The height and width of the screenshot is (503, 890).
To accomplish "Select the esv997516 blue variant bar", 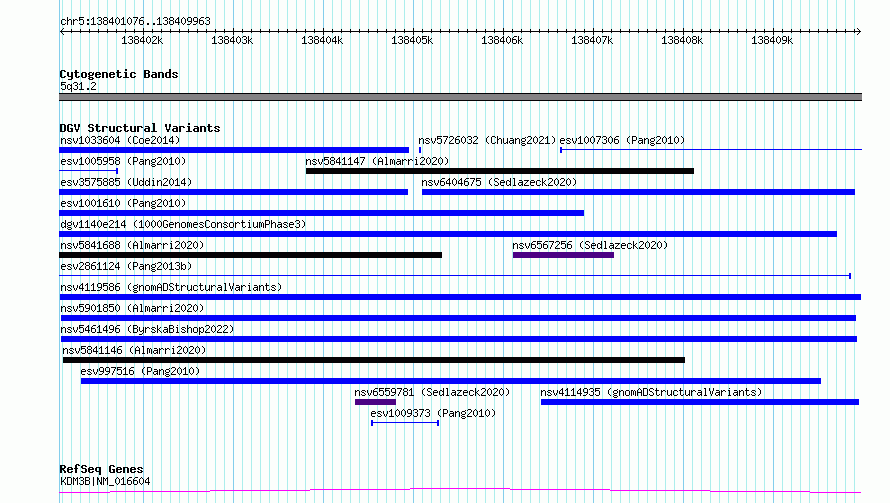I will [451, 381].
